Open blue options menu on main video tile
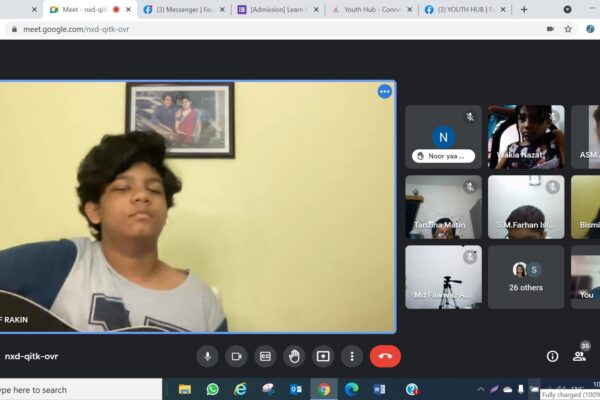This screenshot has width=600, height=400. click(x=384, y=92)
